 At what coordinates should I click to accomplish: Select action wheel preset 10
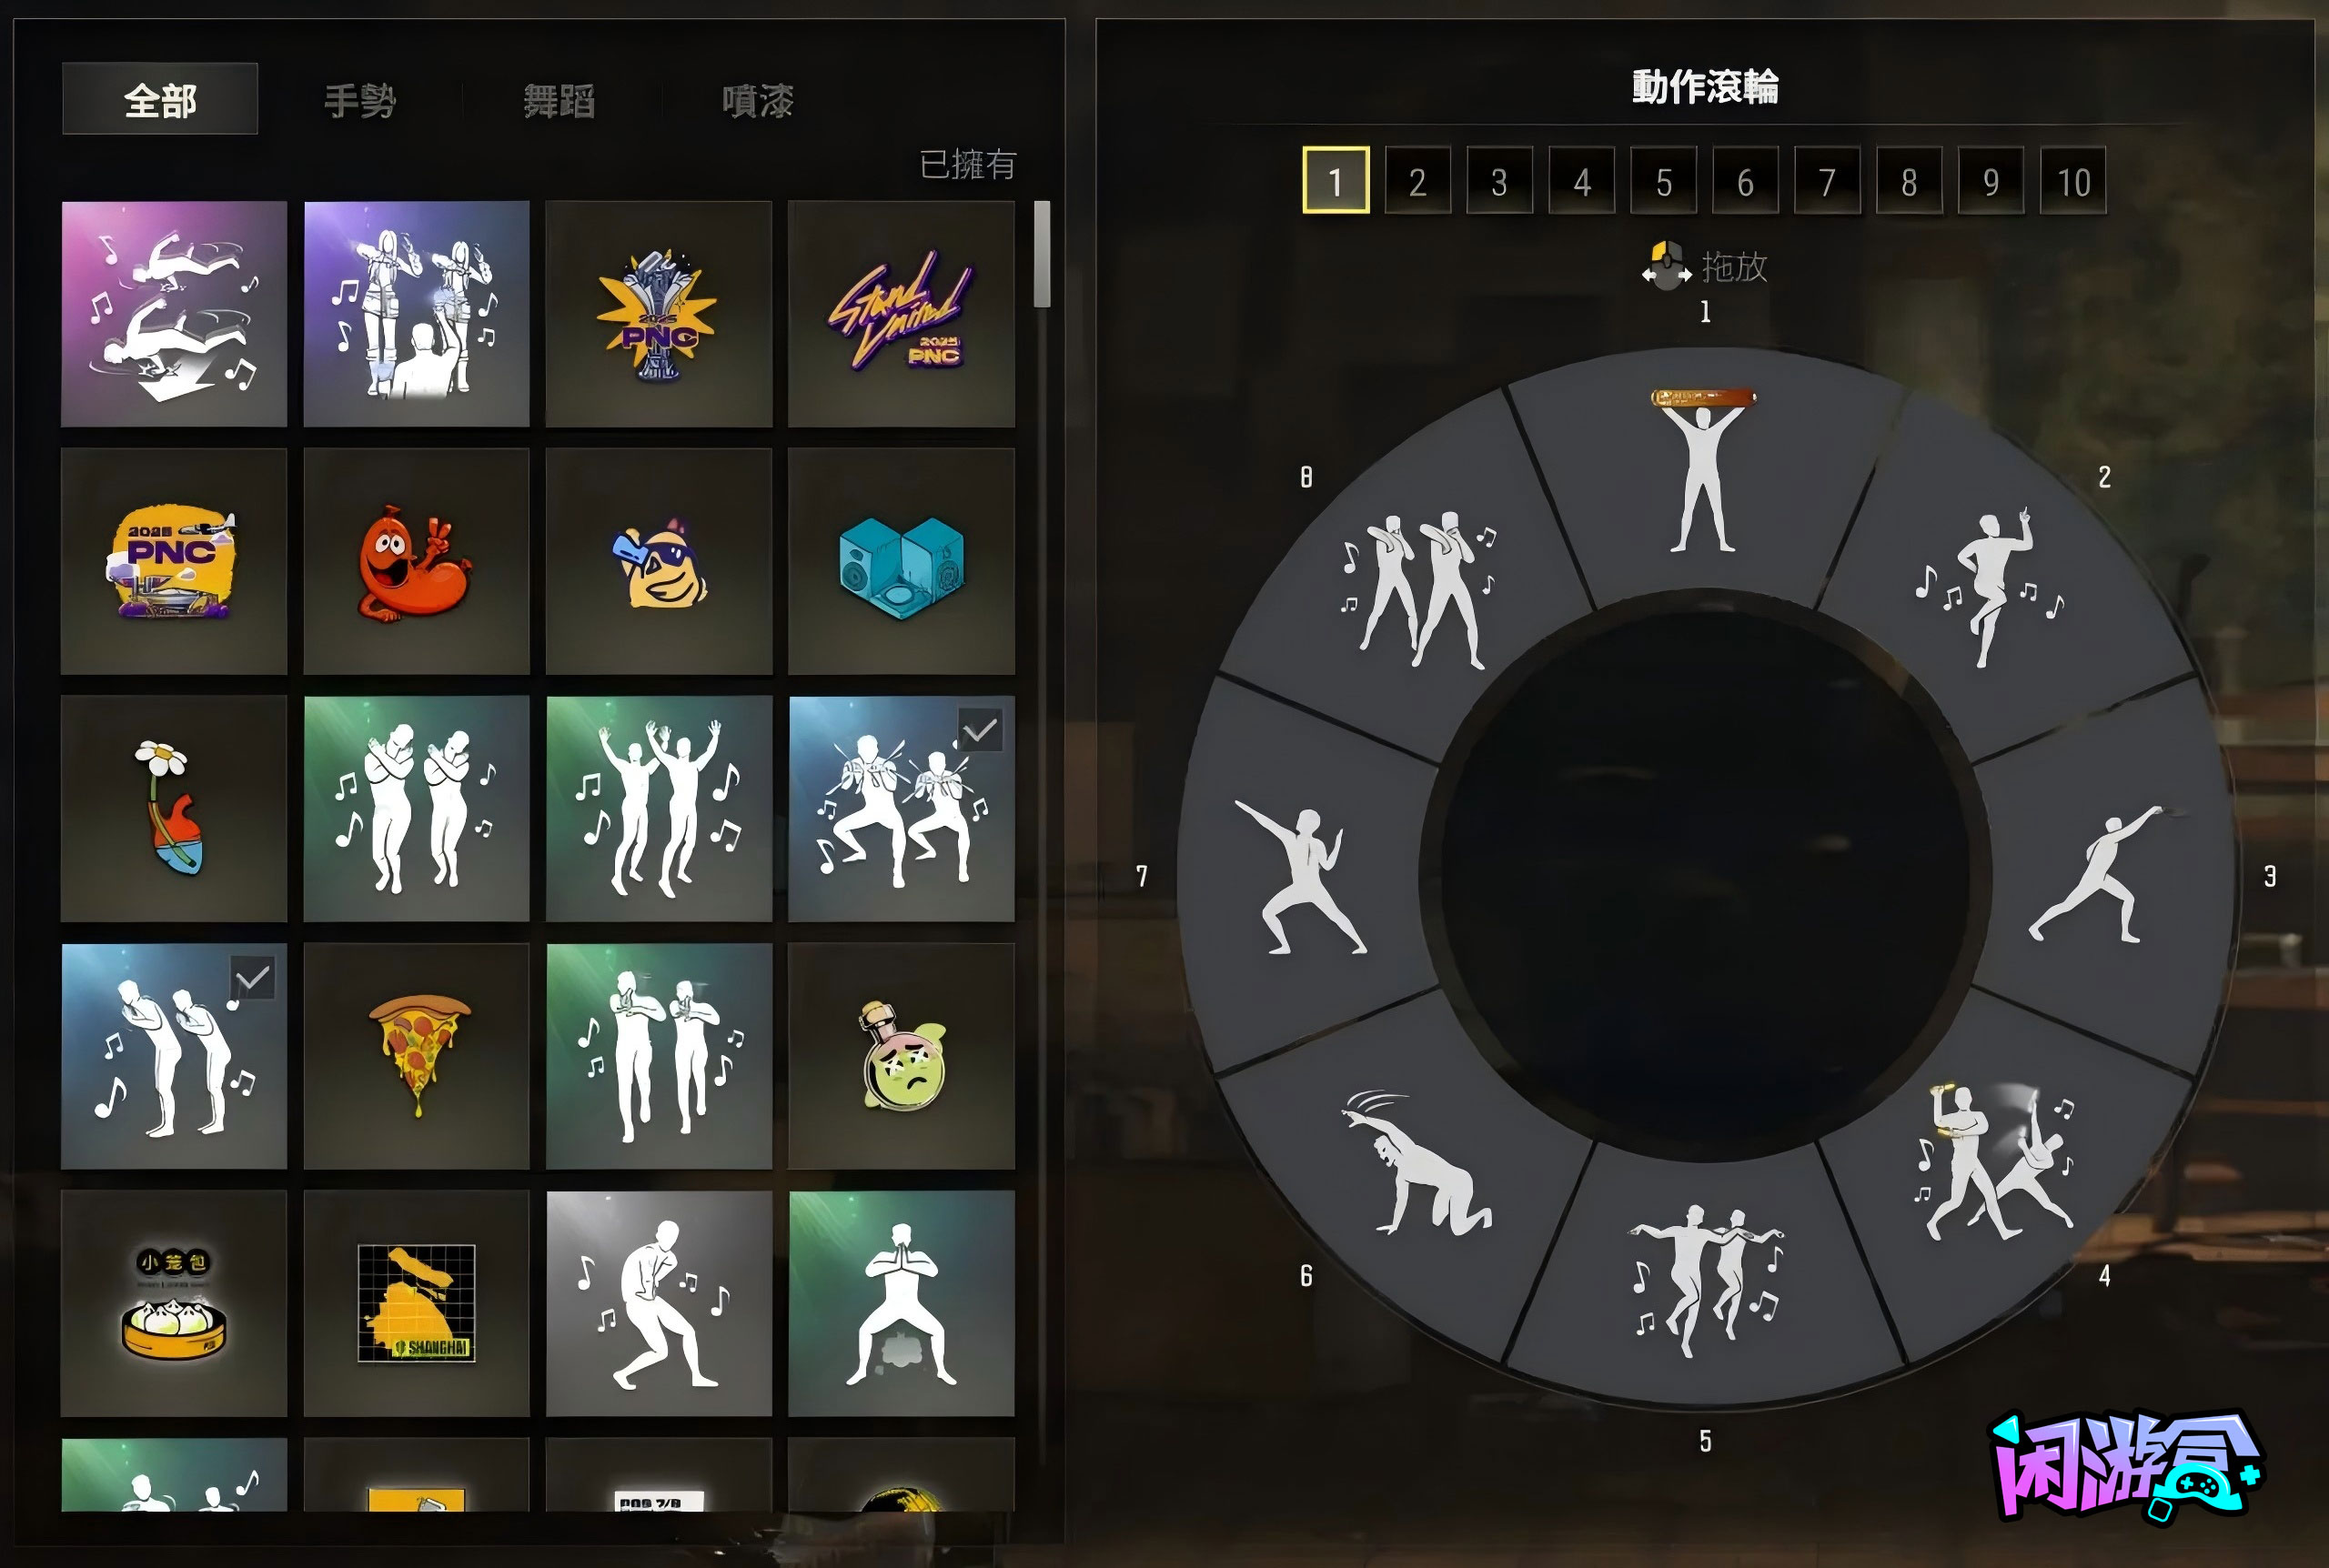point(2073,181)
